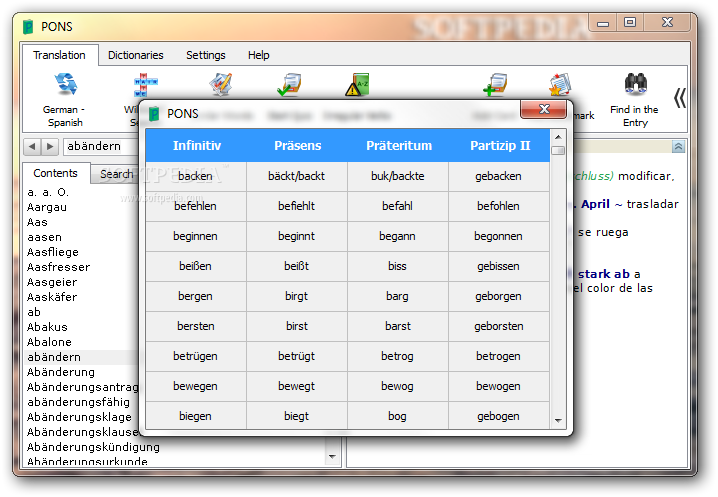Select 'Abänderungsklage' in the contents list
Screen dimensions: 718x497
point(79,417)
